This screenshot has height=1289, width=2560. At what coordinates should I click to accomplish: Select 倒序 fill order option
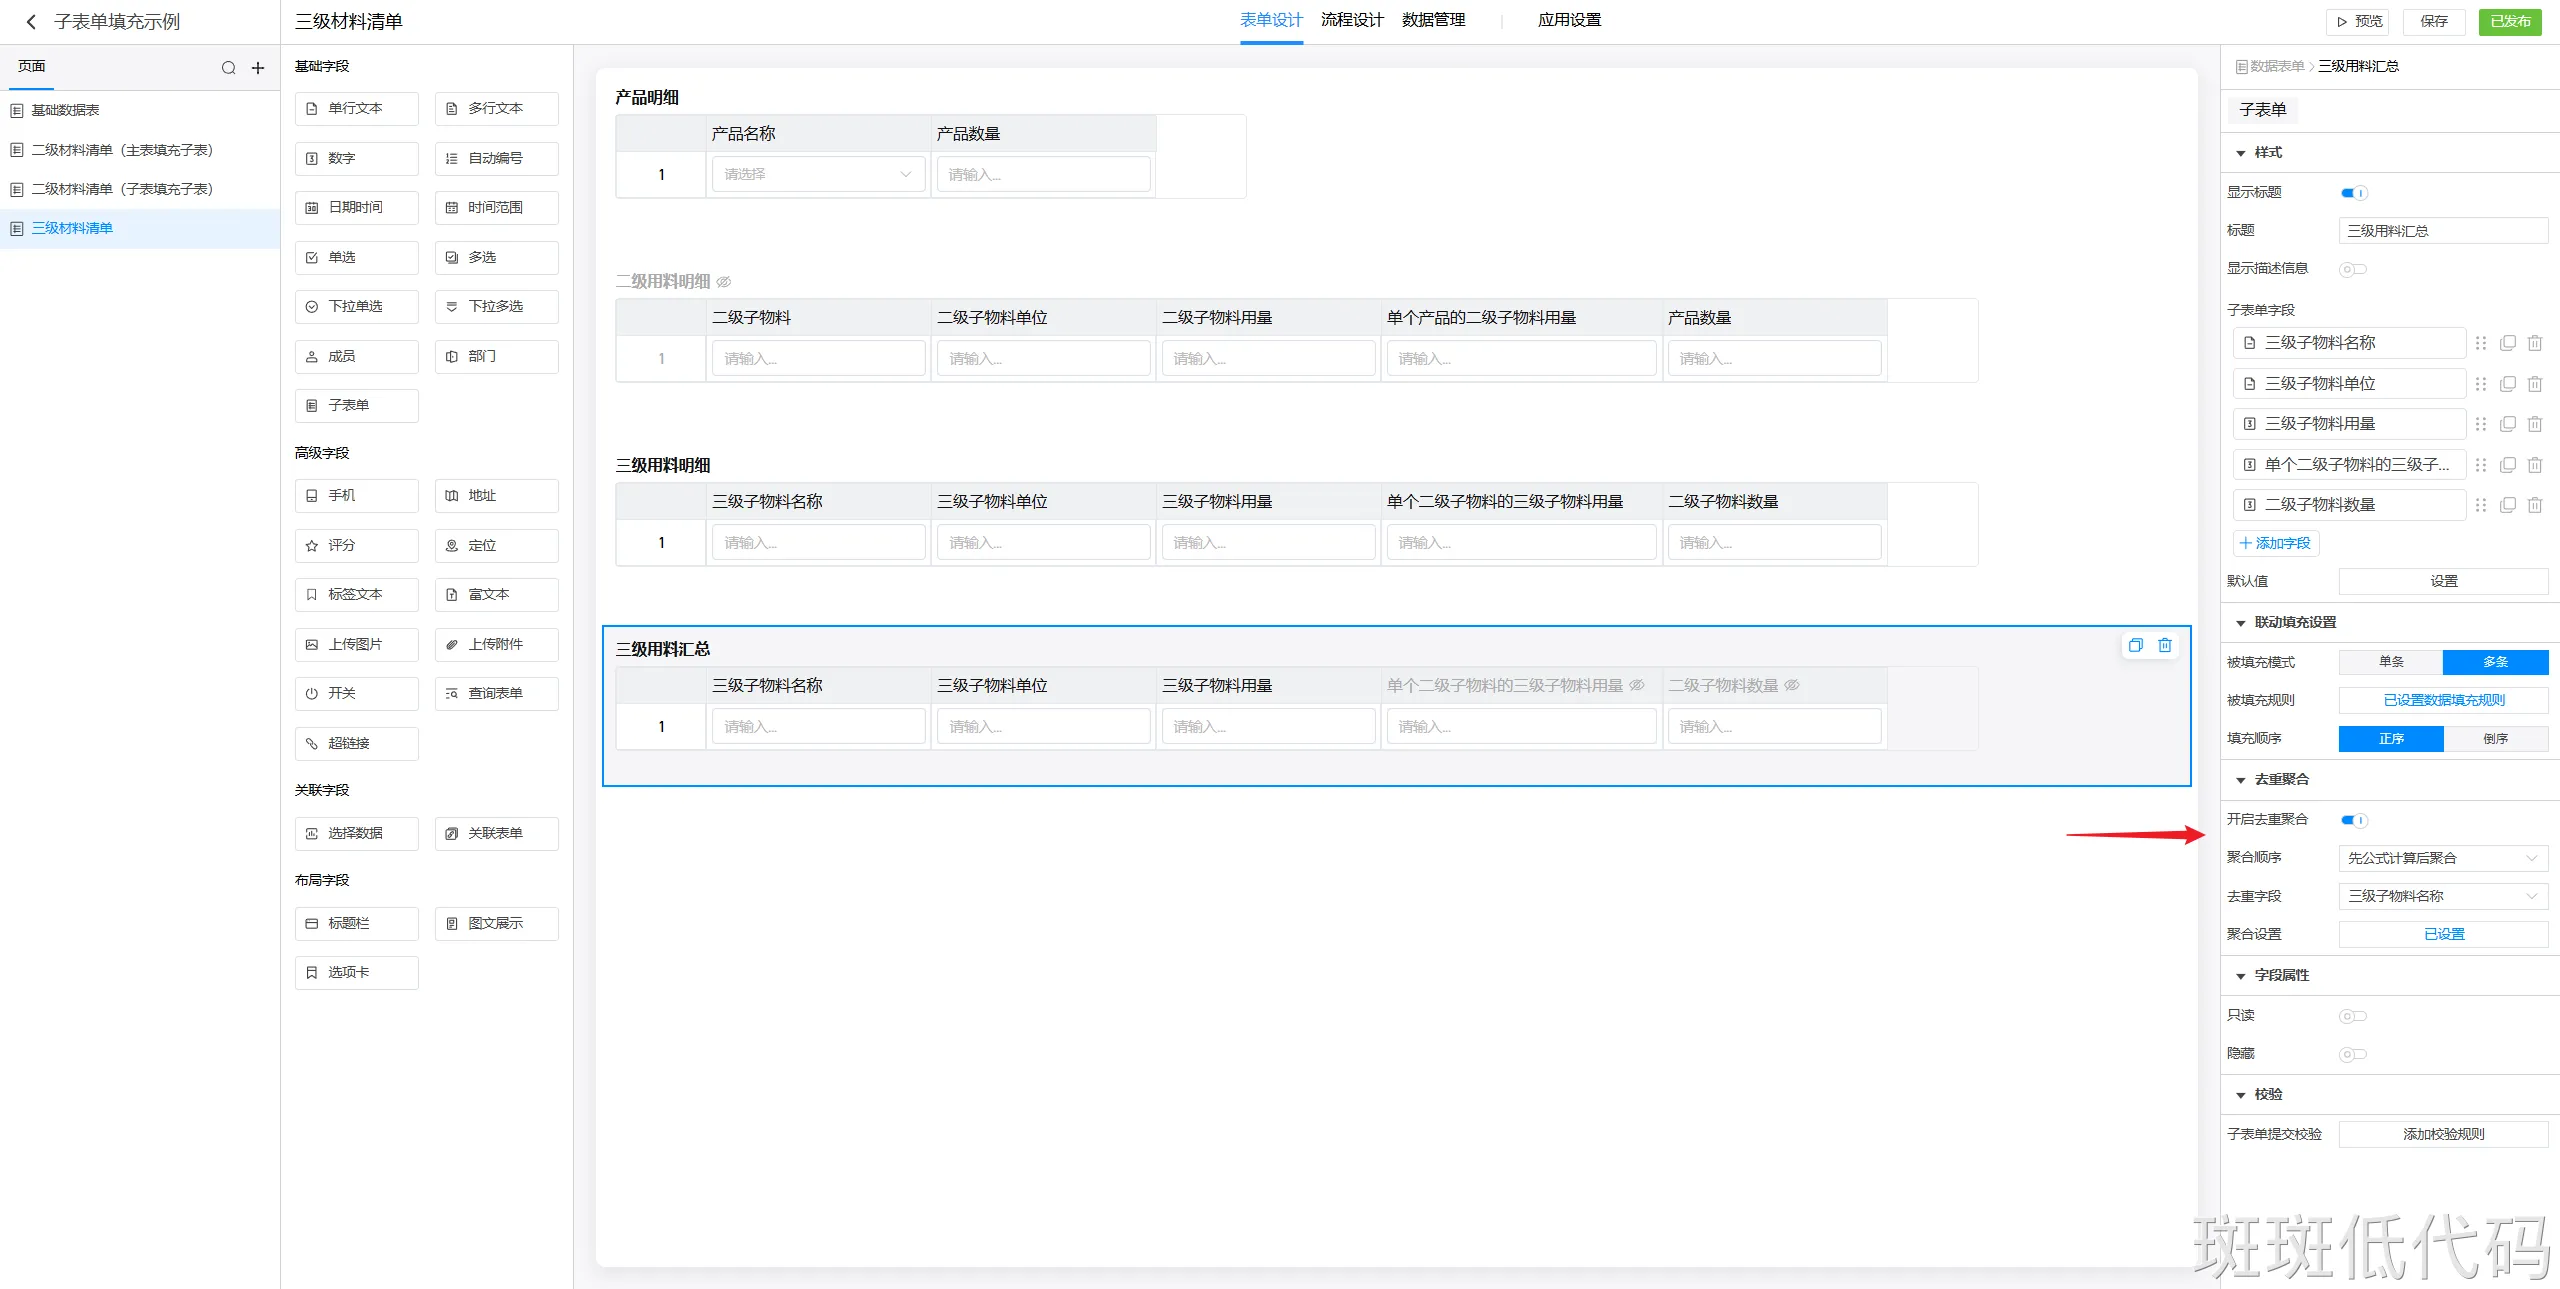(2495, 739)
